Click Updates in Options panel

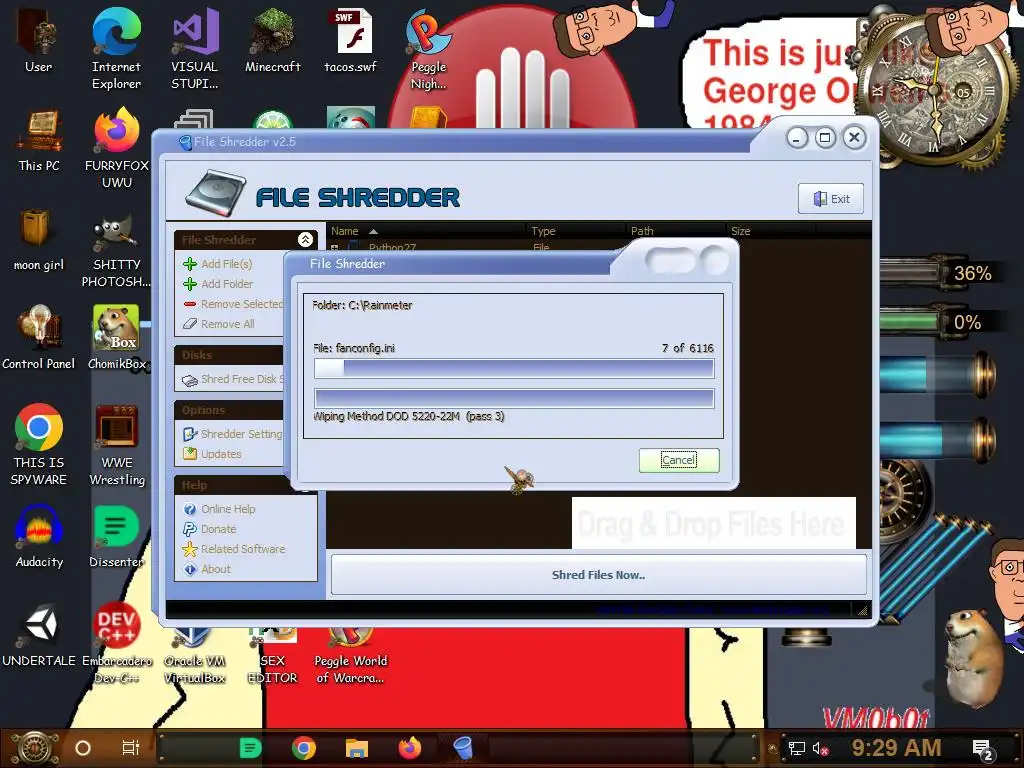212,454
